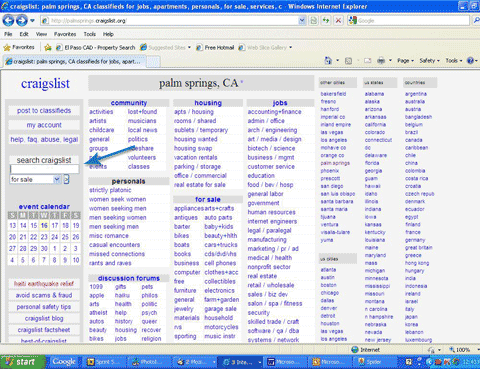Click the search go arrow button
Image resolution: width=480 pixels, height=369 pixels.
tap(66, 179)
